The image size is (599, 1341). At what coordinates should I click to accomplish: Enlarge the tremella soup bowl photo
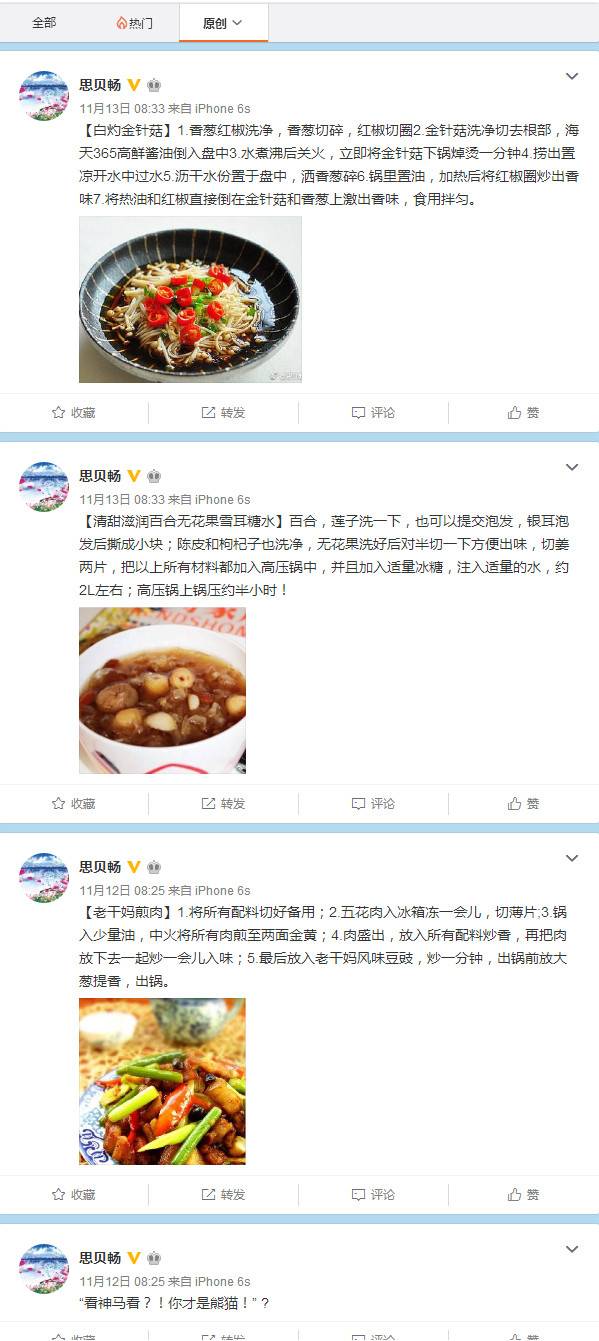(x=162, y=690)
